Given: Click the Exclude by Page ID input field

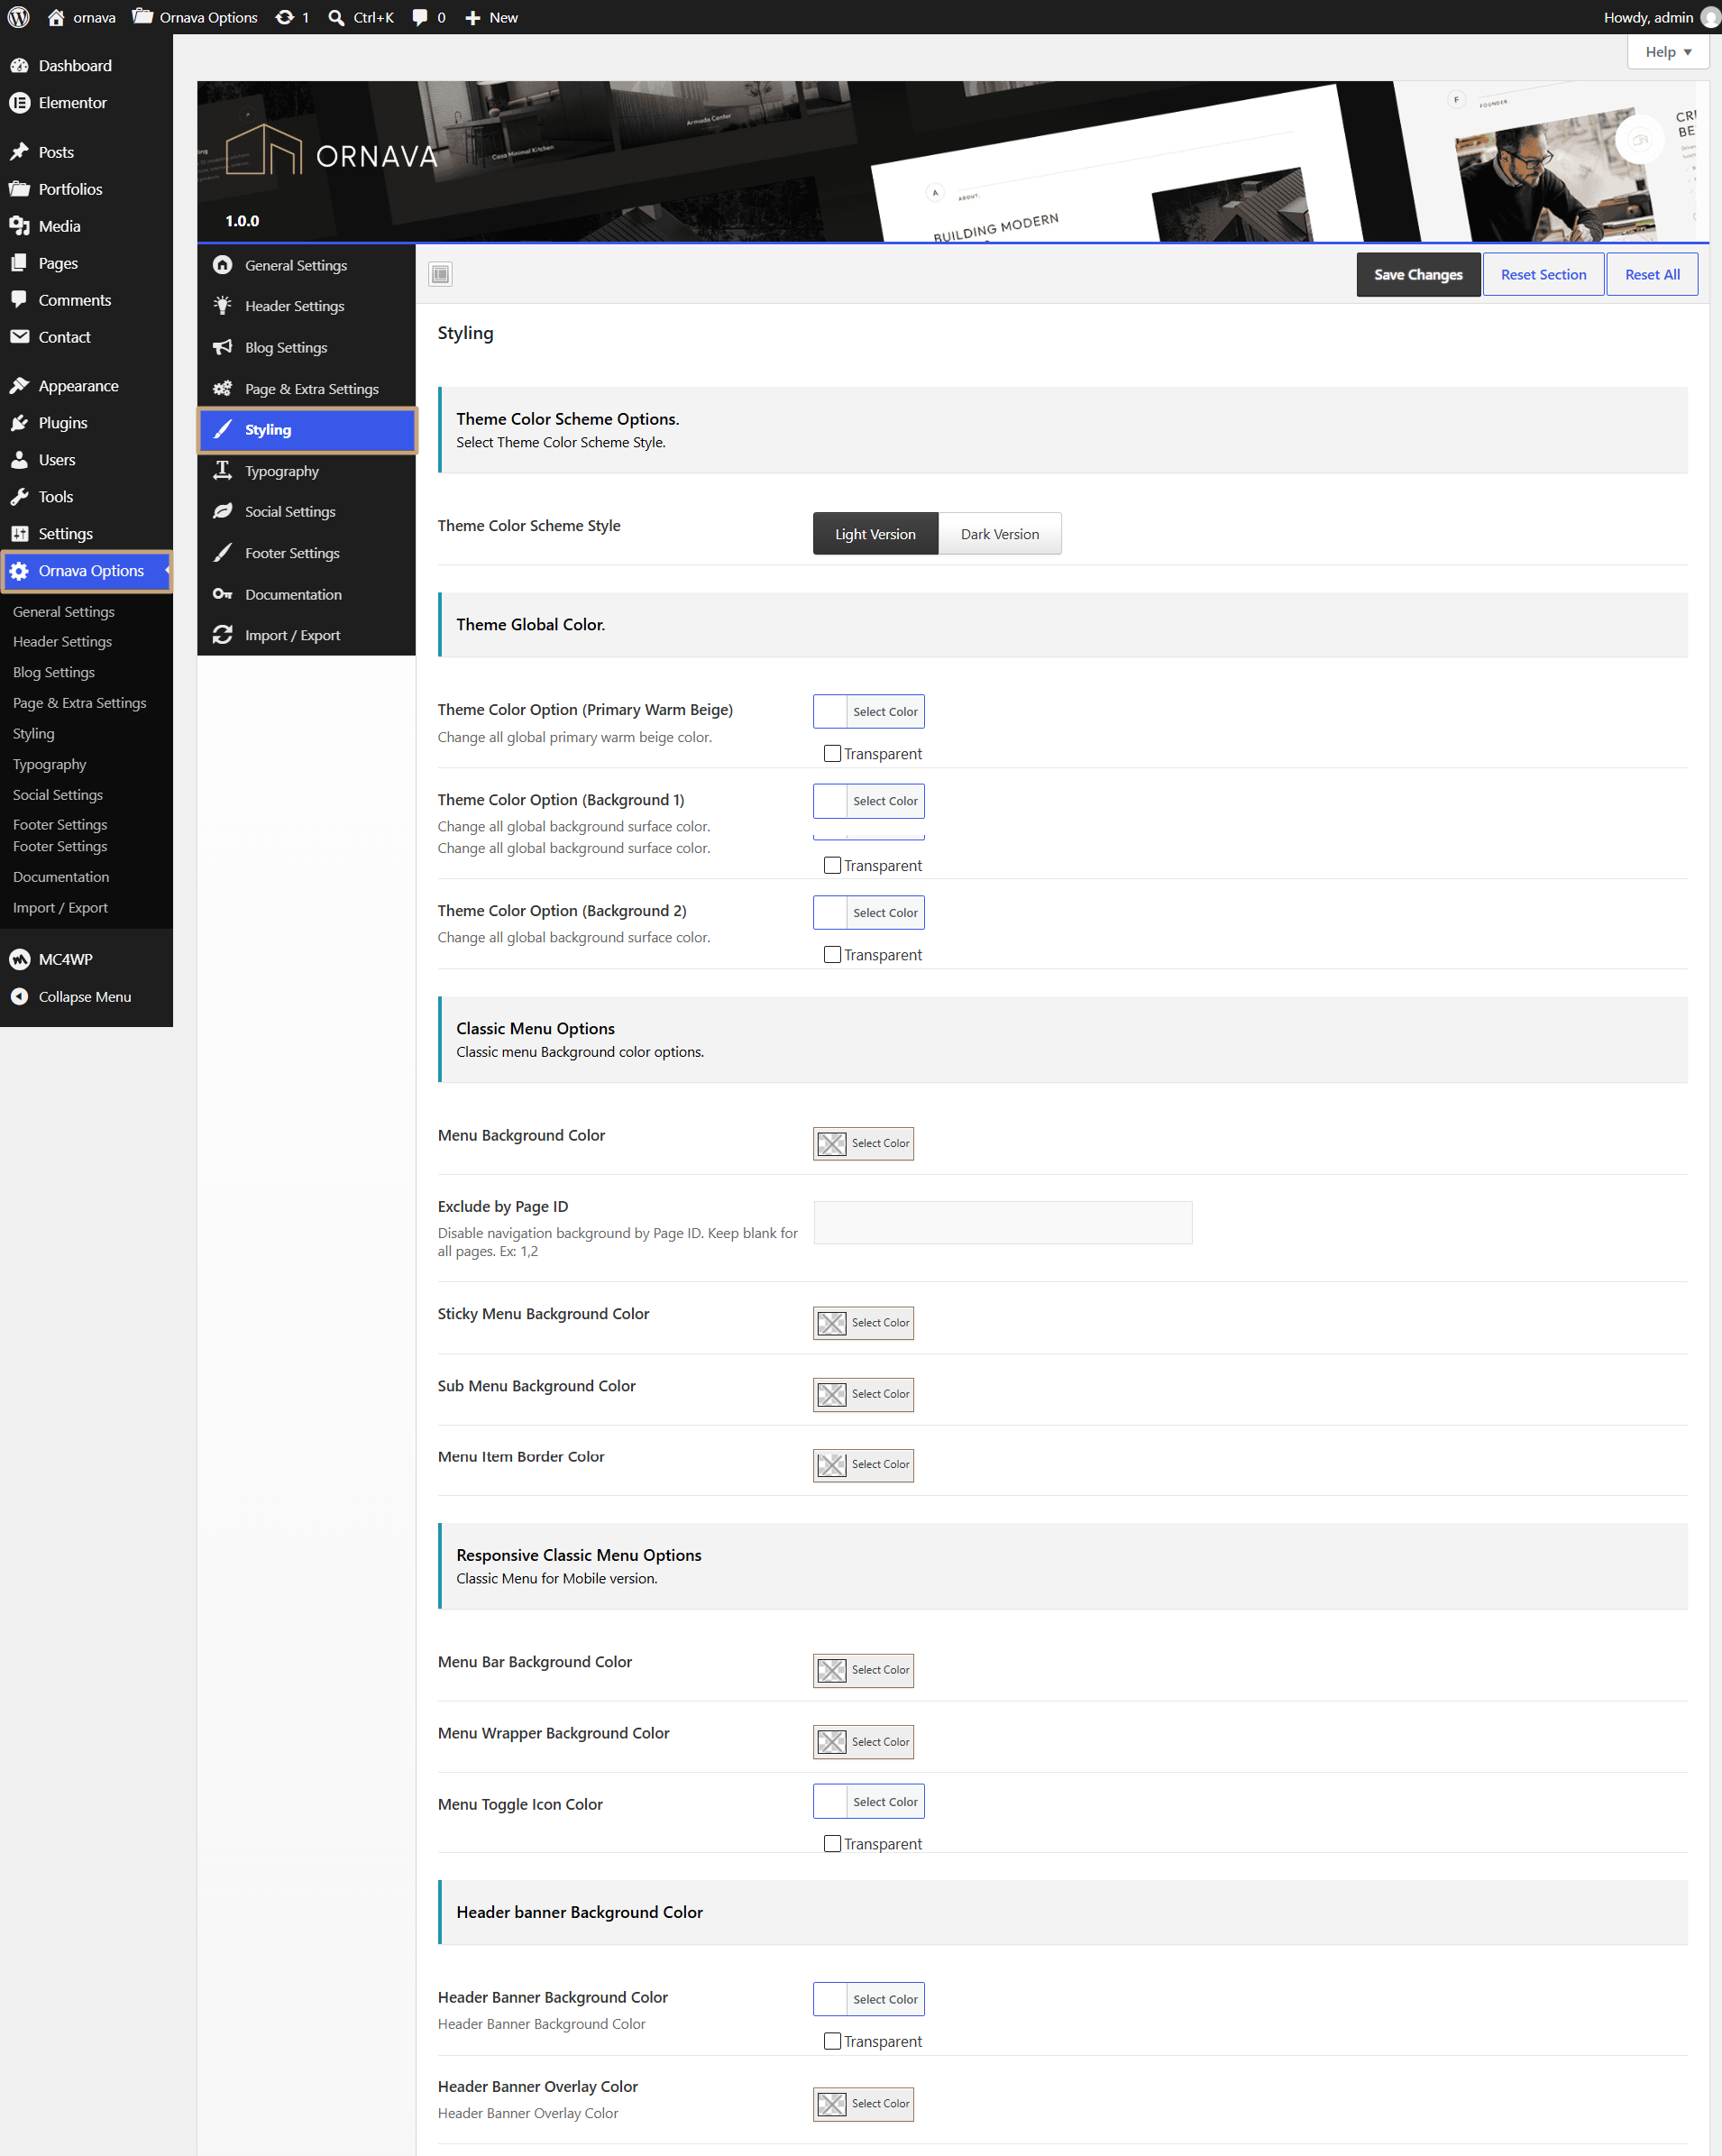Looking at the screenshot, I should coord(1003,1223).
